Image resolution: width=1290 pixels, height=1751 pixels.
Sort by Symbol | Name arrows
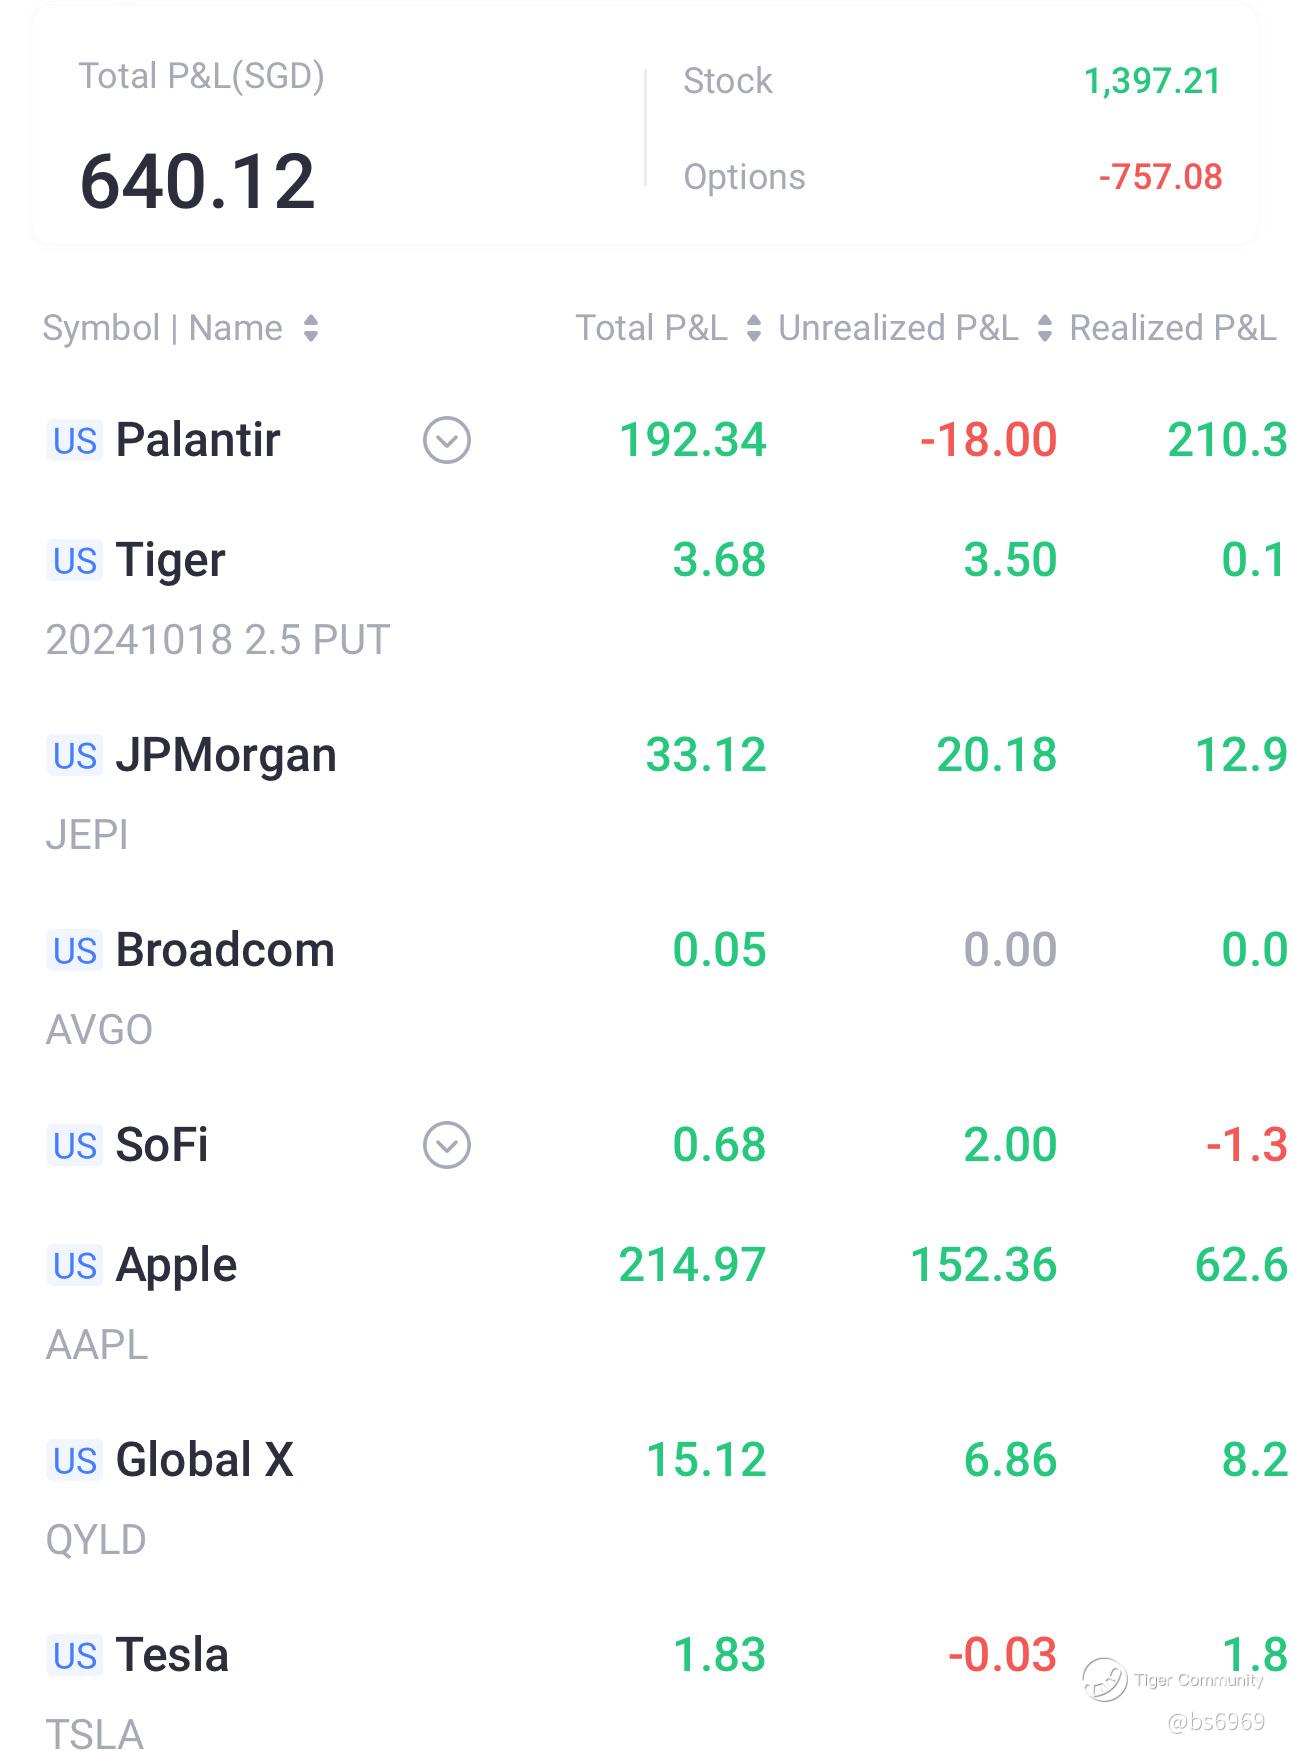pos(311,328)
